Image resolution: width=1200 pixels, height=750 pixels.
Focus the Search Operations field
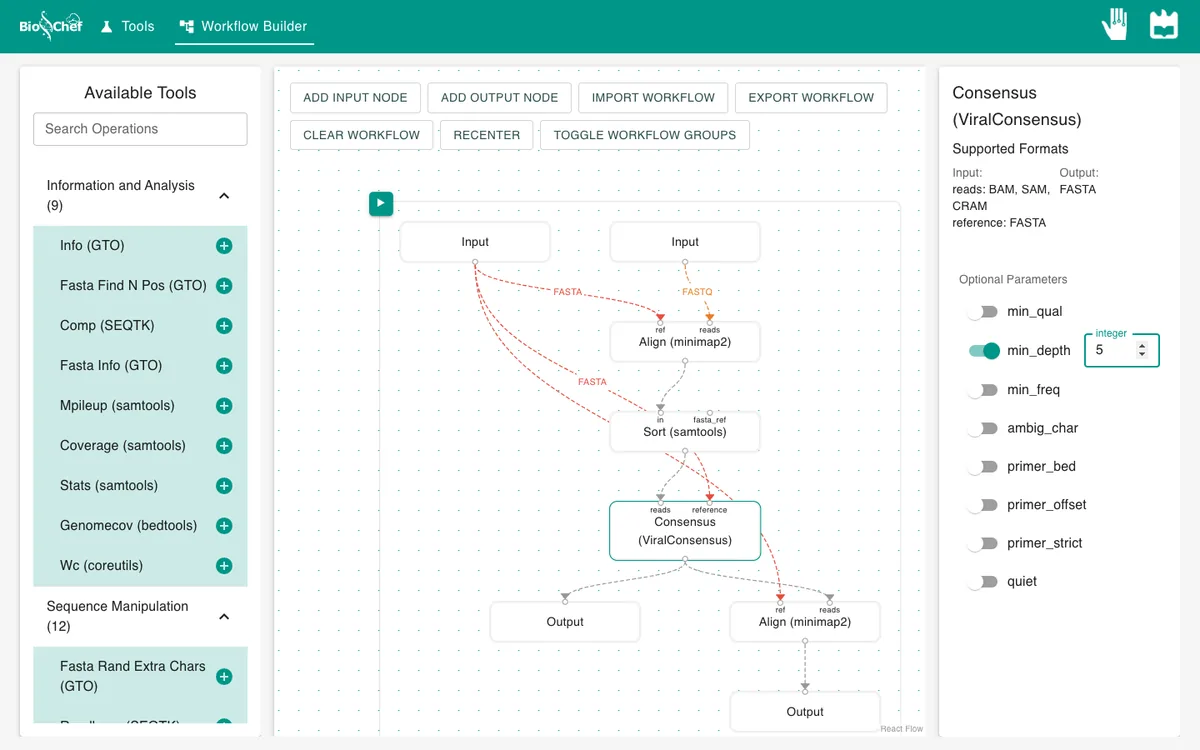(140, 129)
